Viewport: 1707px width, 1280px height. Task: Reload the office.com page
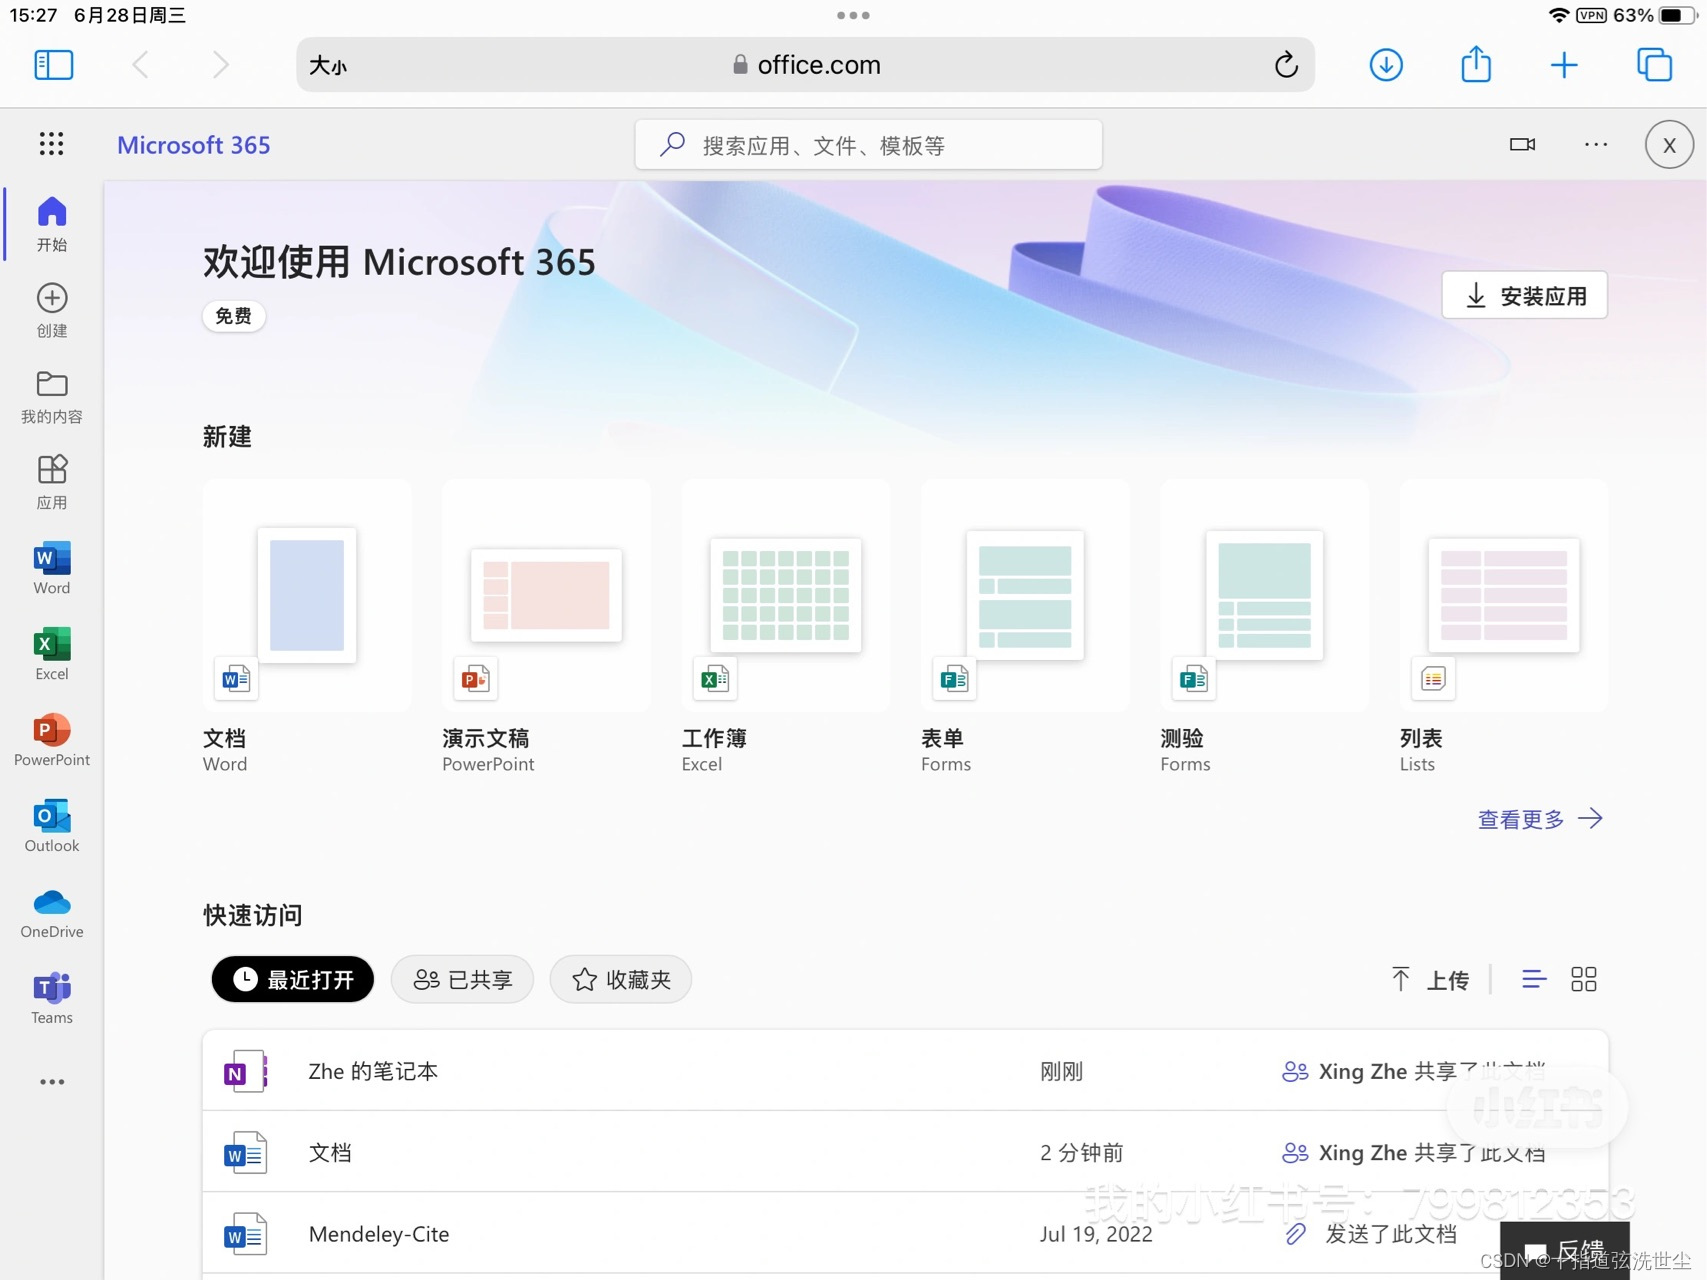[1286, 65]
